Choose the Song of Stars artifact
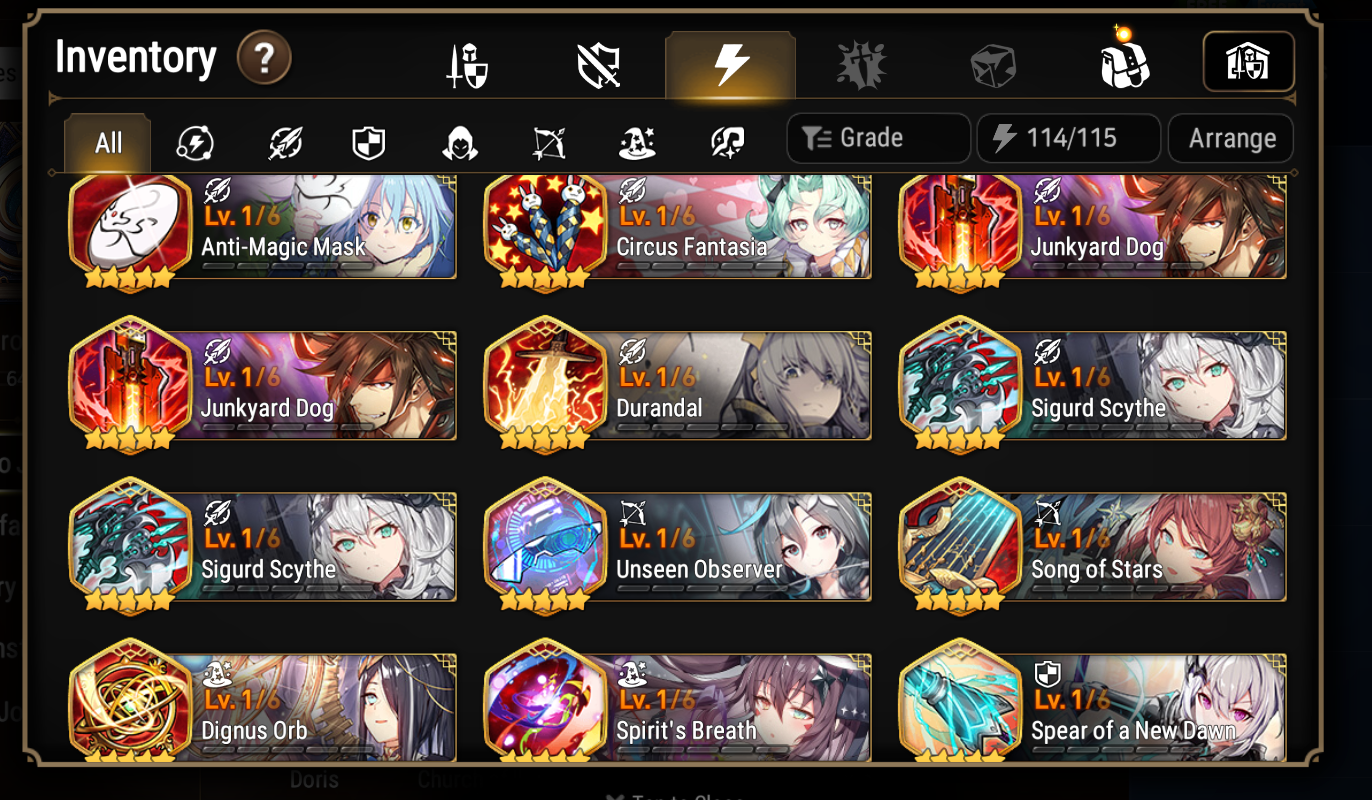 [x=1092, y=546]
